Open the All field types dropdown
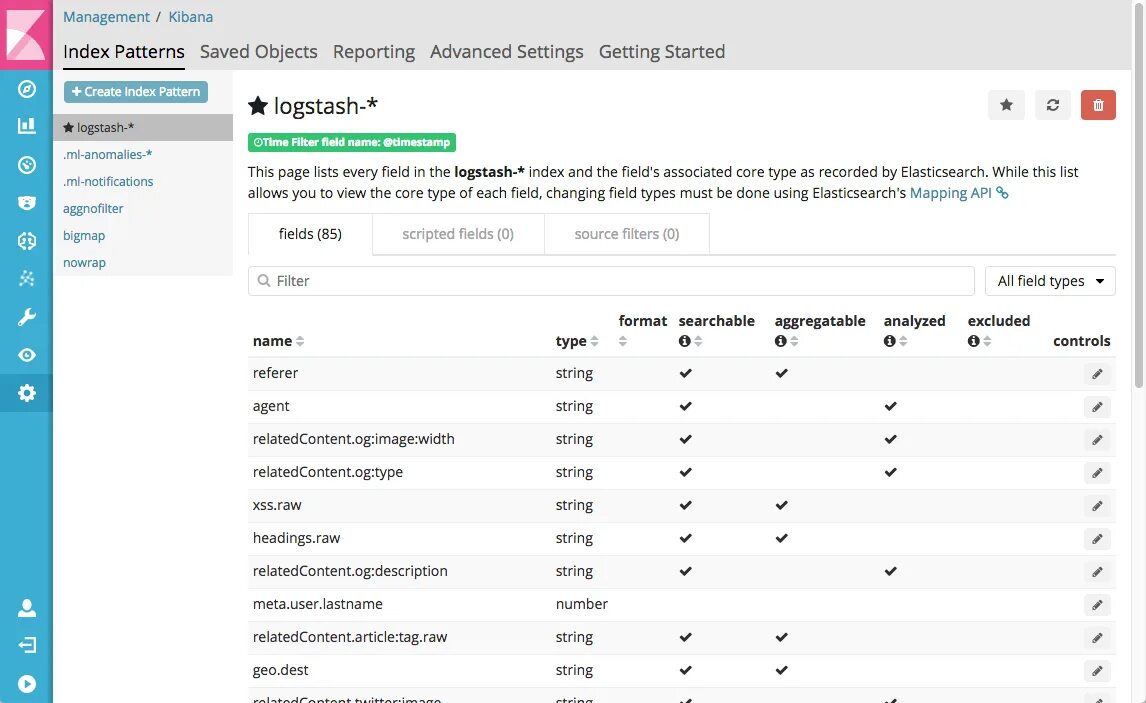The height and width of the screenshot is (703, 1146). [1050, 281]
